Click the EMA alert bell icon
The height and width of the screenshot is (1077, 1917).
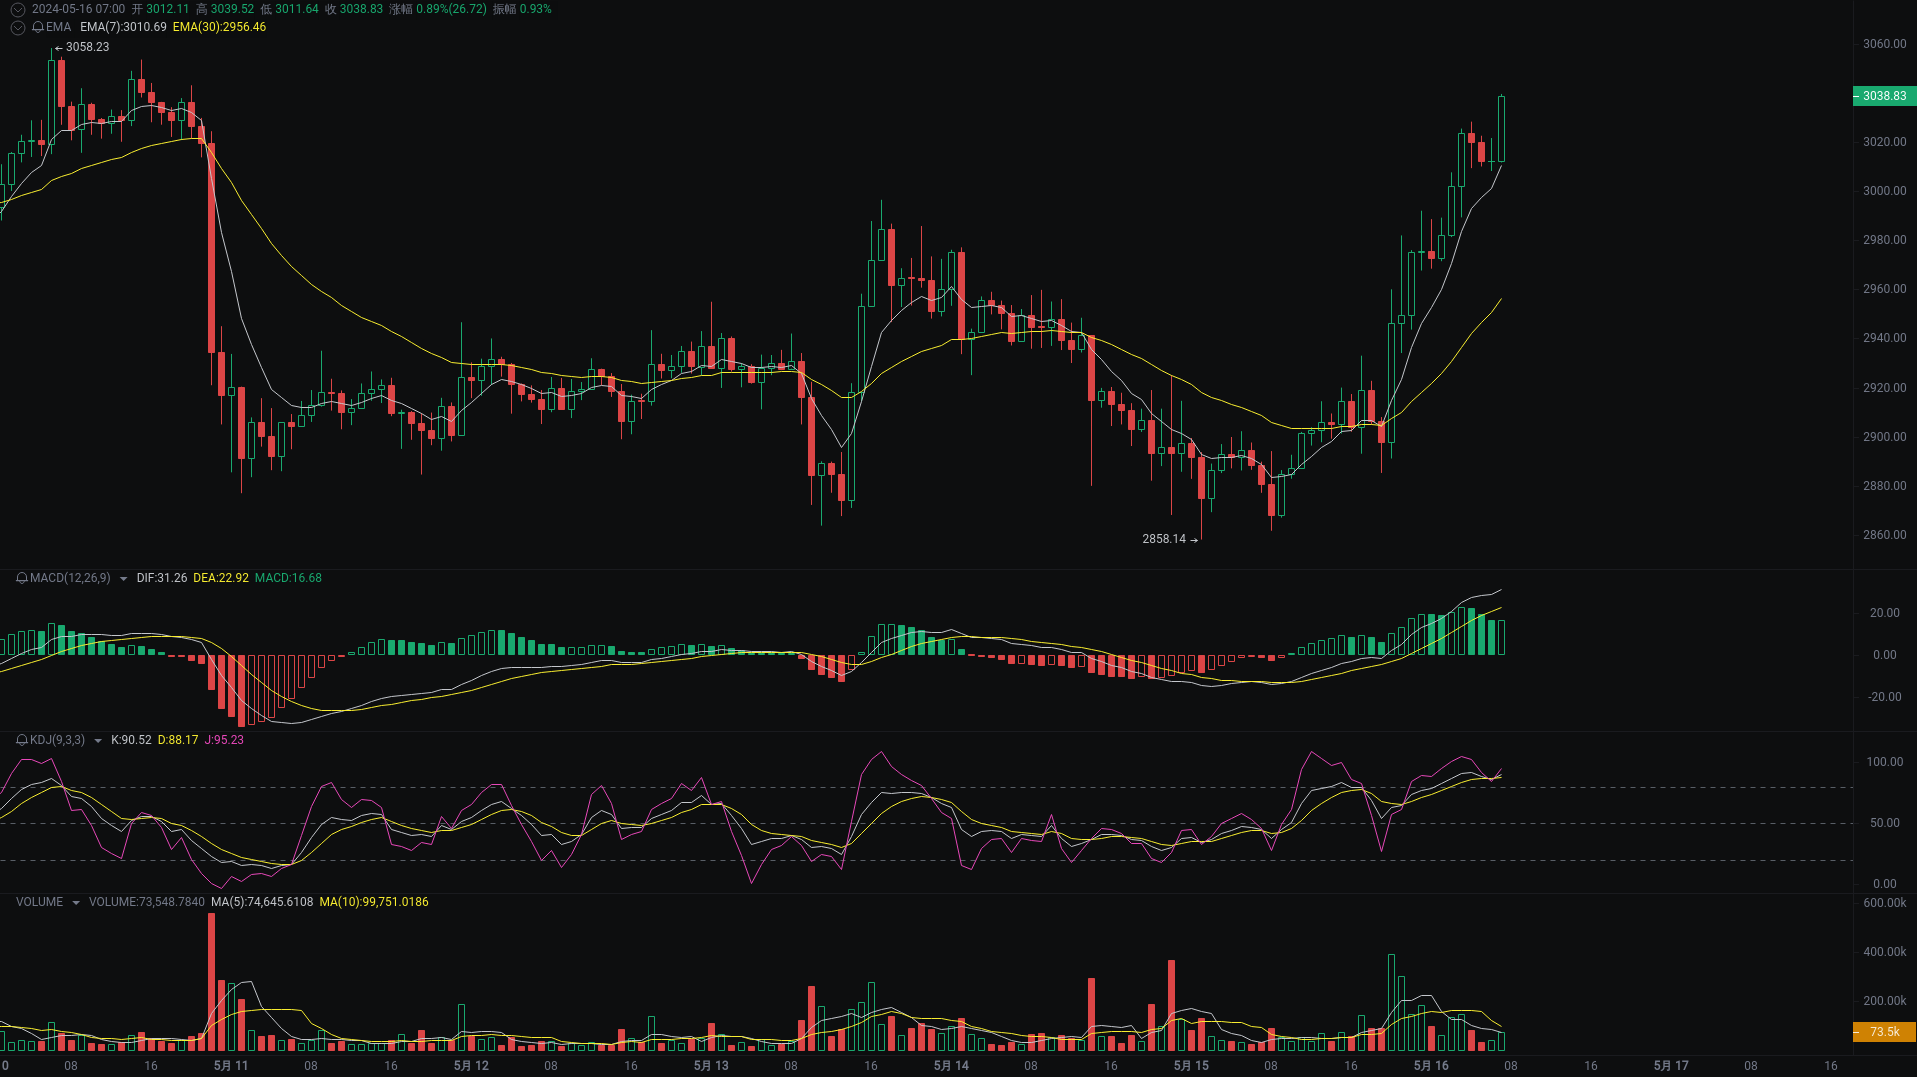(x=38, y=27)
